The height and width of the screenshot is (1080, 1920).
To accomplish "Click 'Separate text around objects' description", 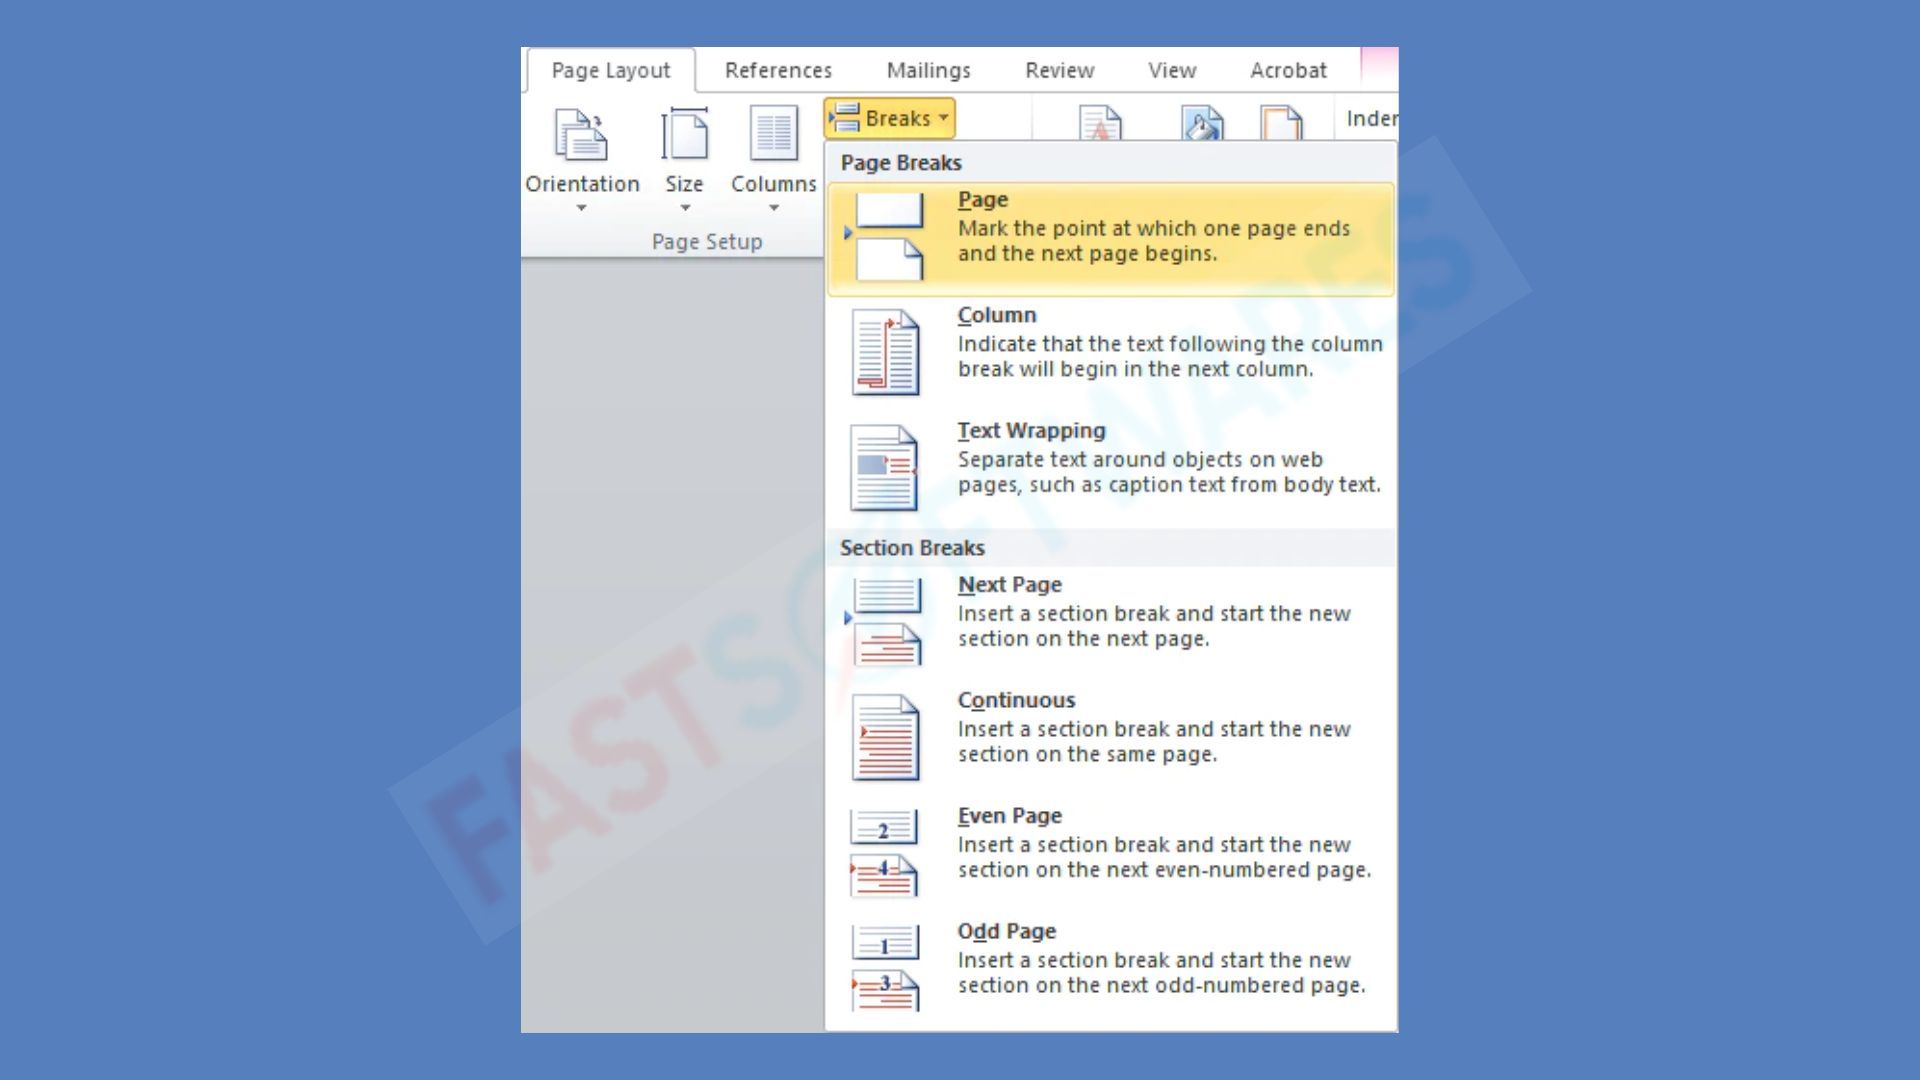I will click(1169, 472).
